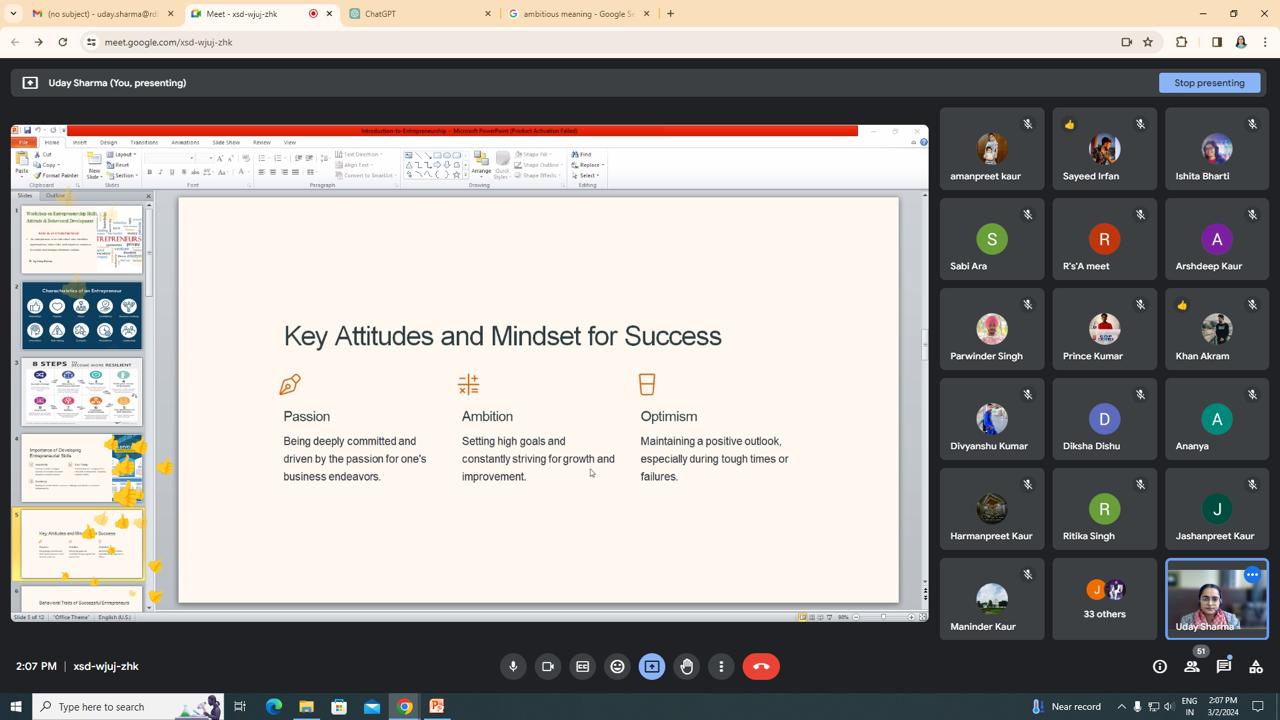Screen dimensions: 1280x720
Task: Turn off camera in Meet
Action: 548,666
